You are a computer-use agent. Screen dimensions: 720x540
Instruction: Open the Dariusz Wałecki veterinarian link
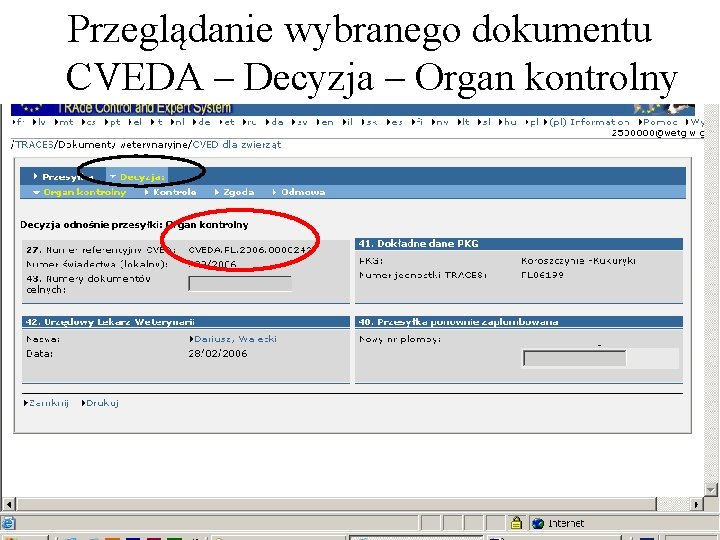point(233,339)
